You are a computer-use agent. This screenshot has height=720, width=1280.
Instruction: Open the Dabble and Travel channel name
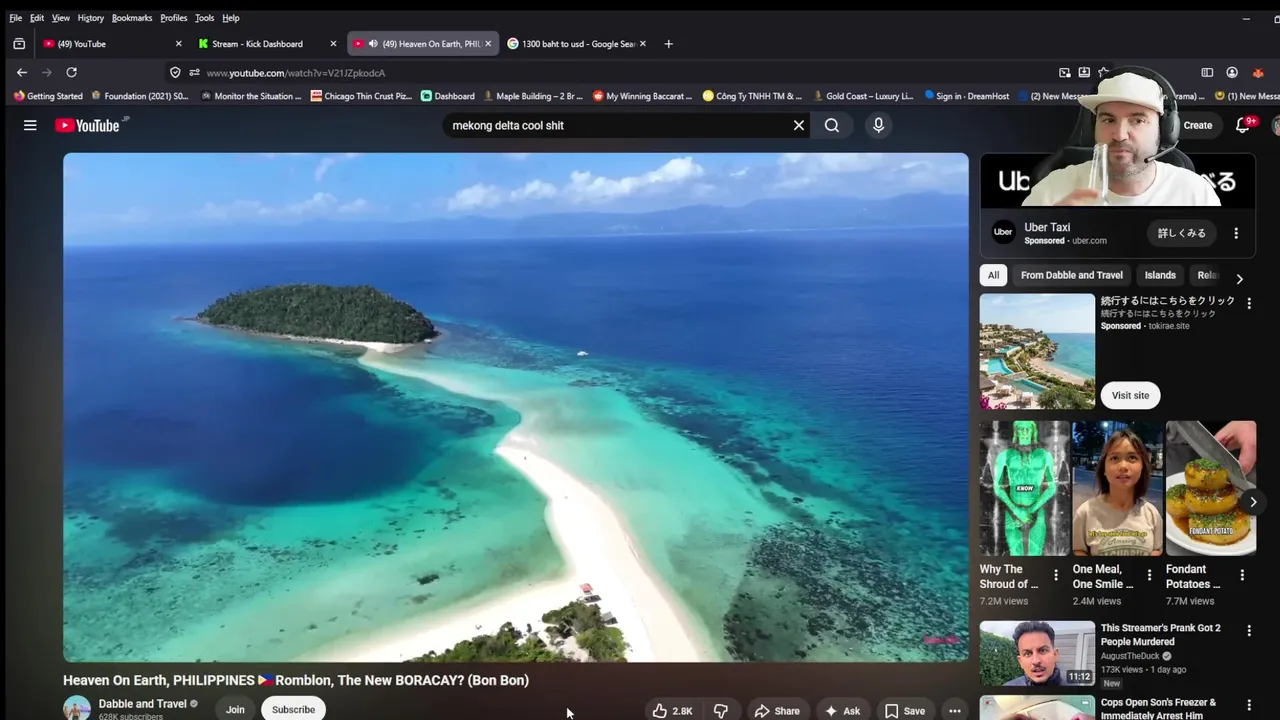pos(142,703)
